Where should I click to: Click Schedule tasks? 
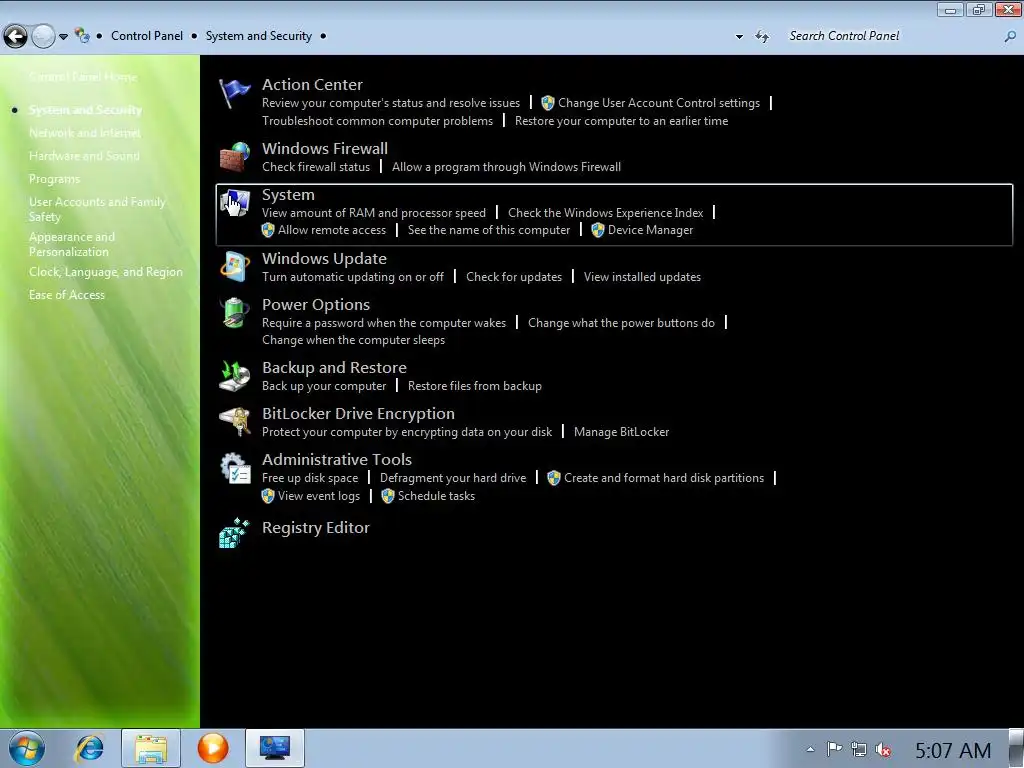coord(436,496)
